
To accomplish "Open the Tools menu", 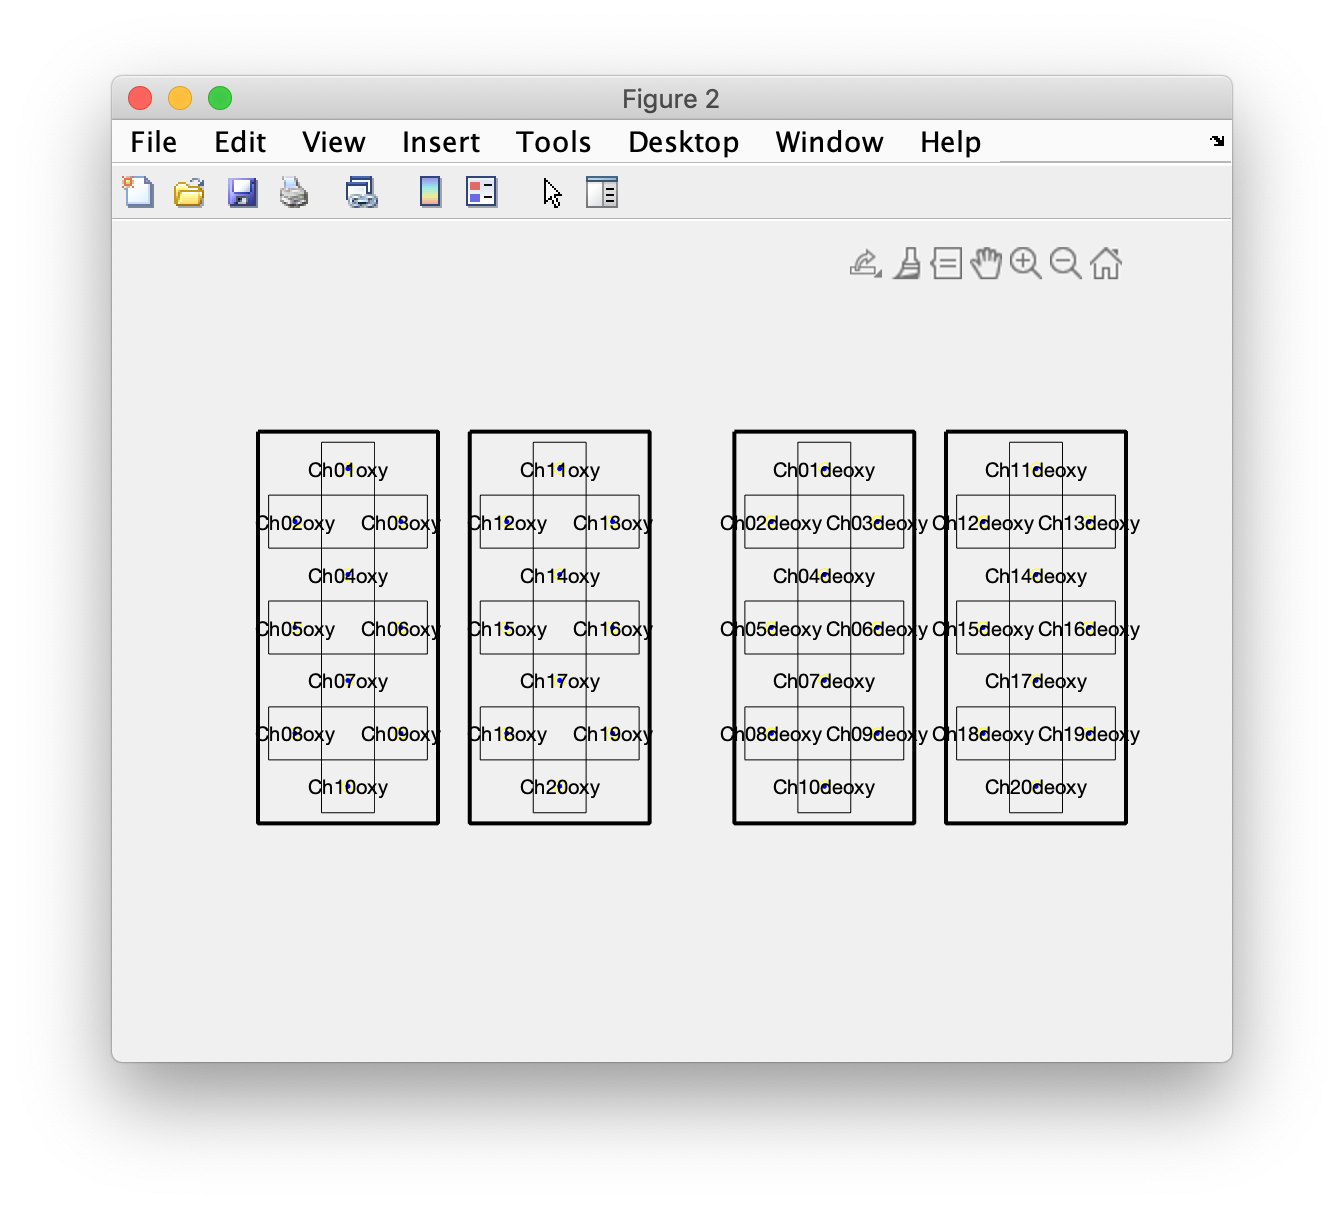I will tap(554, 142).
